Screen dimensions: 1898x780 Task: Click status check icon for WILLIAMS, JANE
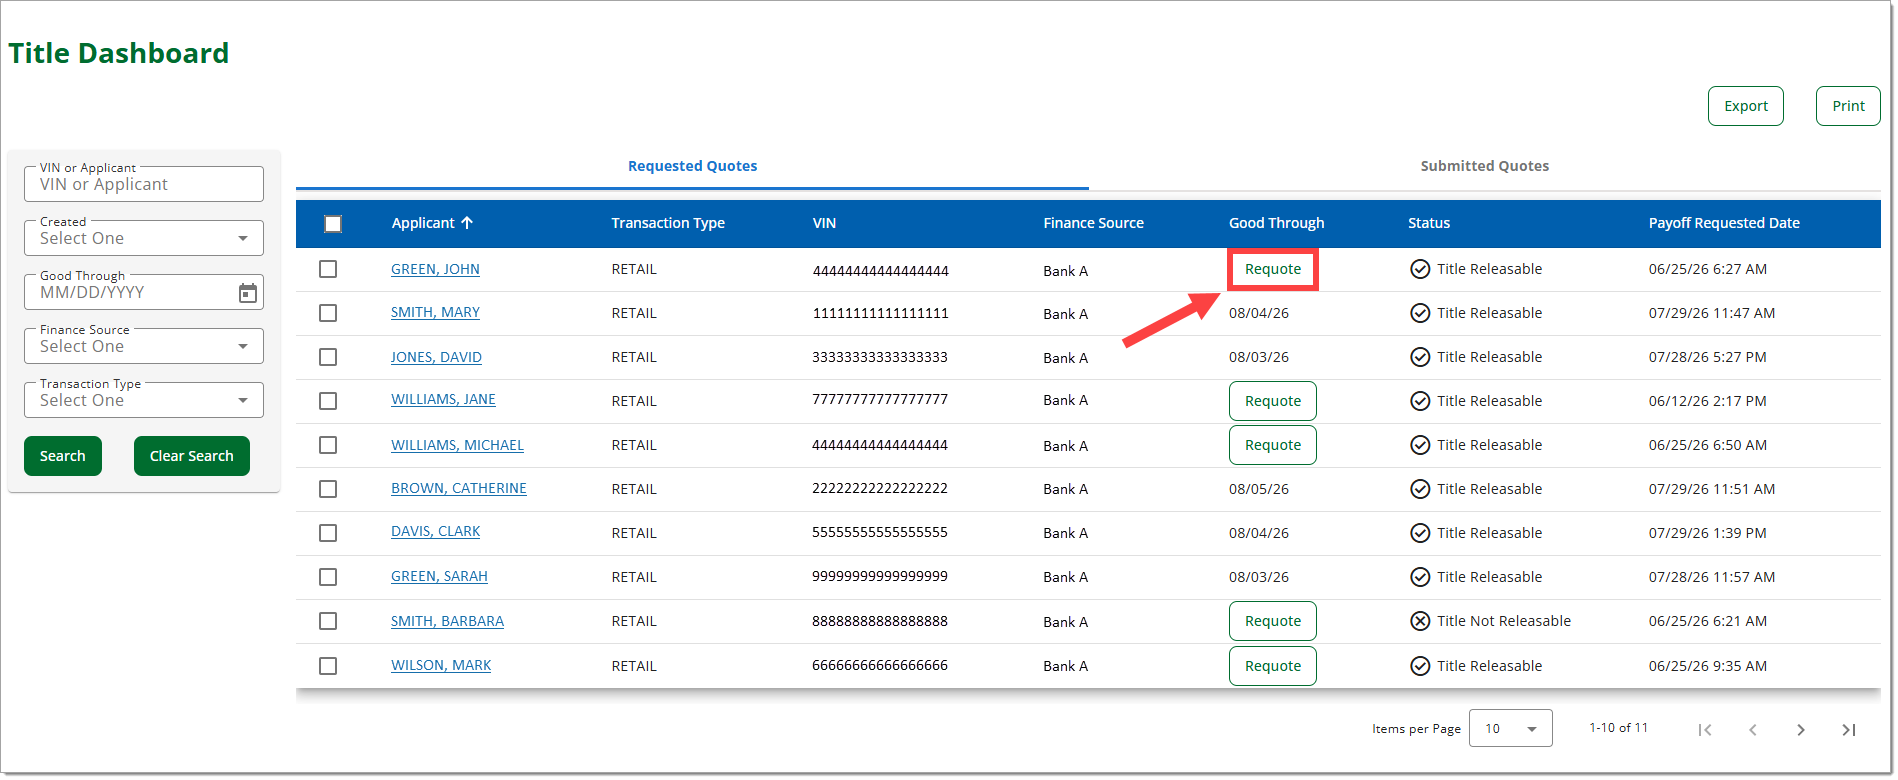[1420, 401]
